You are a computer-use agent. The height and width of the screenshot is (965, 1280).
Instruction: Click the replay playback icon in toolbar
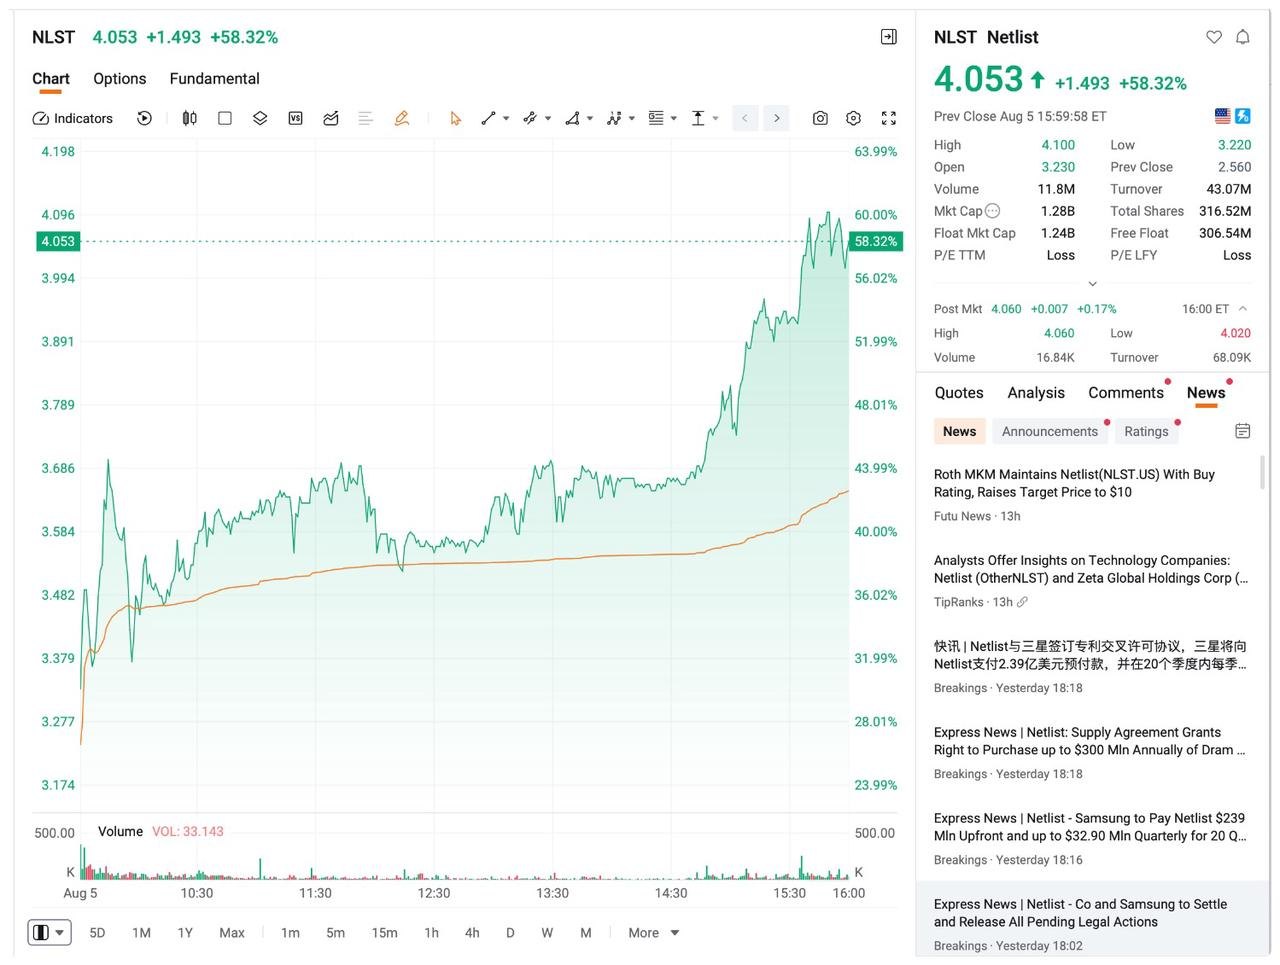[145, 118]
